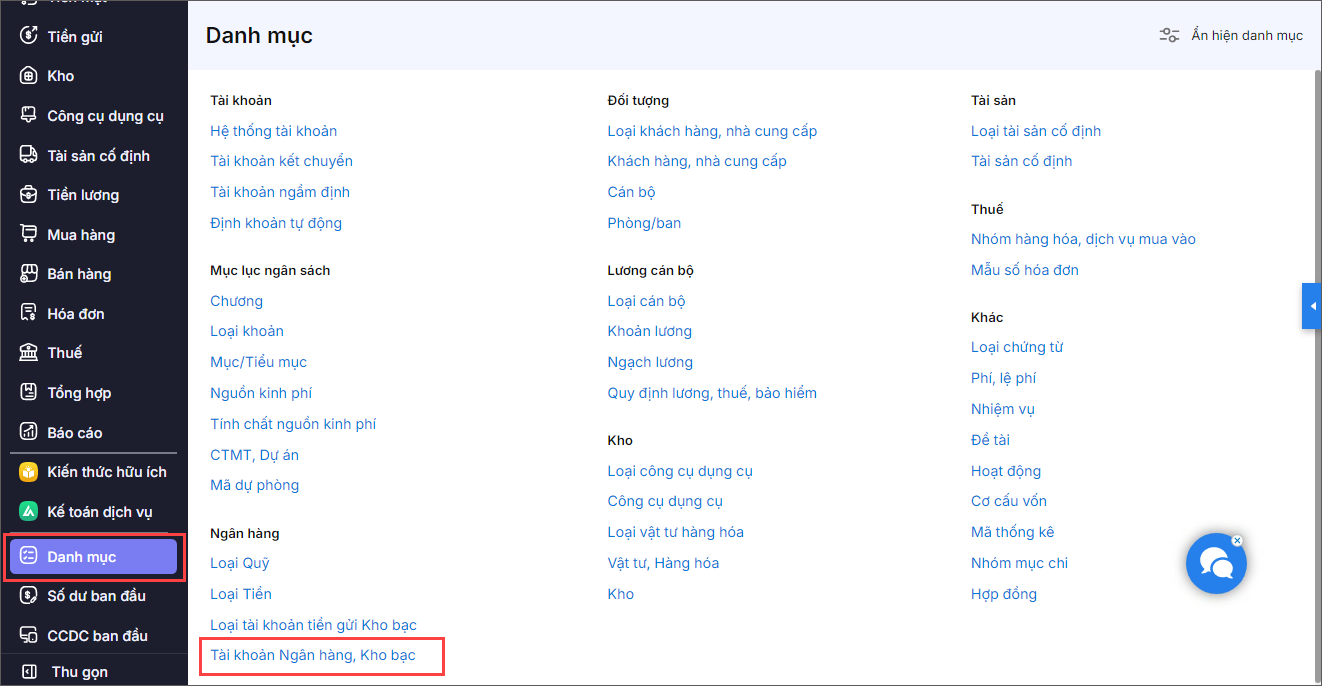The height and width of the screenshot is (686, 1322).
Task: Click Tài sản cố định truck icon
Action: click(x=29, y=155)
